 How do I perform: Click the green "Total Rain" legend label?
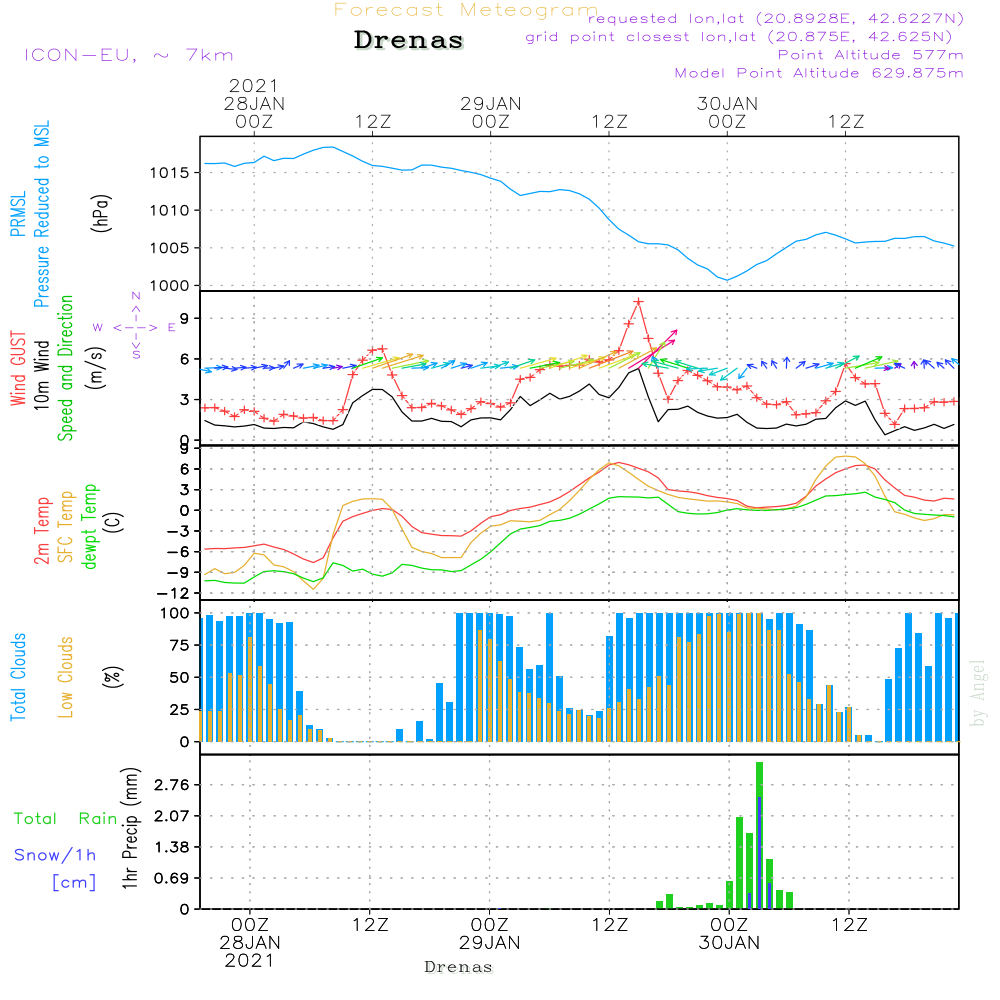tap(66, 819)
